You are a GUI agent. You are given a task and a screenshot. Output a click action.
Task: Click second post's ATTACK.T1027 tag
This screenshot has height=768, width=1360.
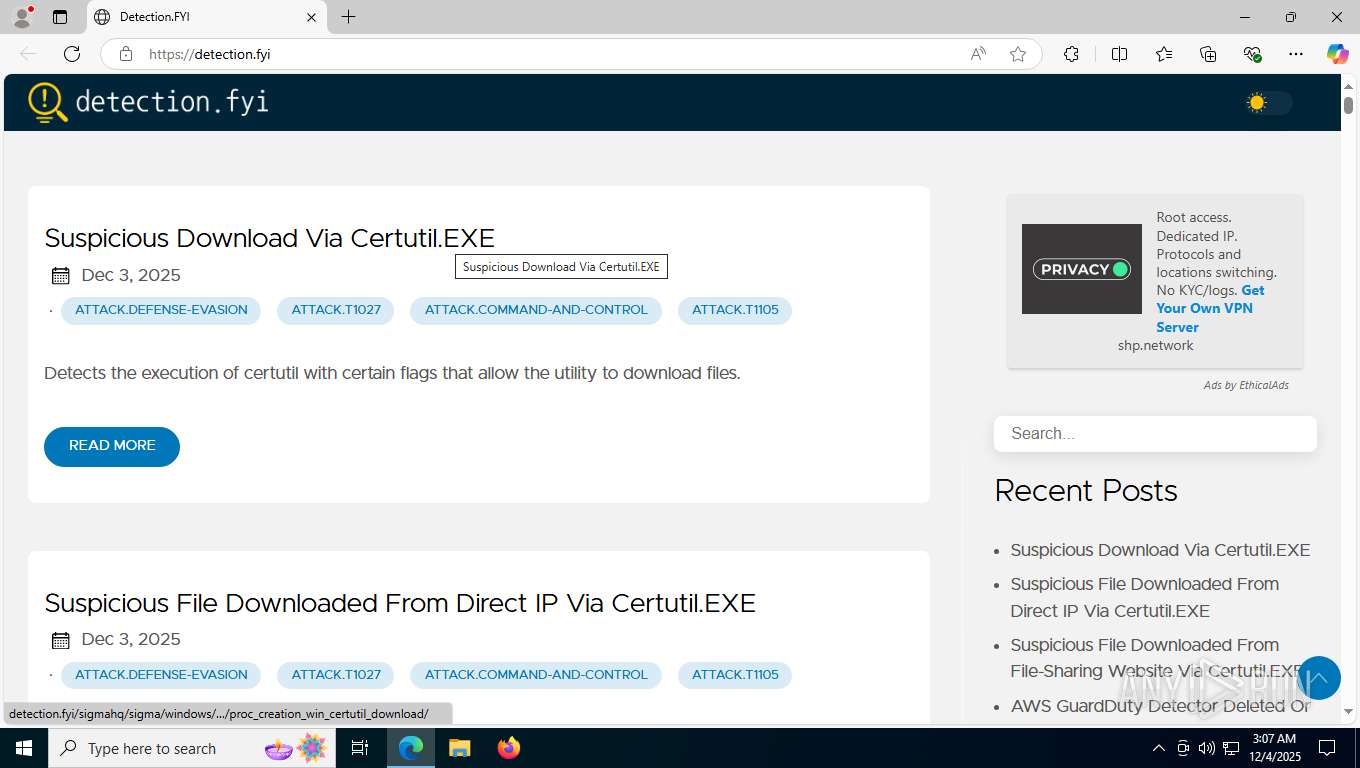336,675
